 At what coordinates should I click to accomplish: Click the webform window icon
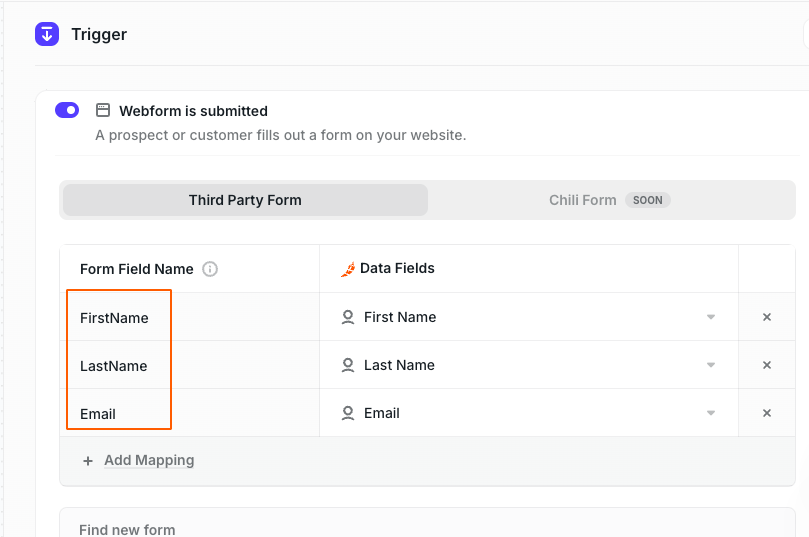(x=103, y=110)
